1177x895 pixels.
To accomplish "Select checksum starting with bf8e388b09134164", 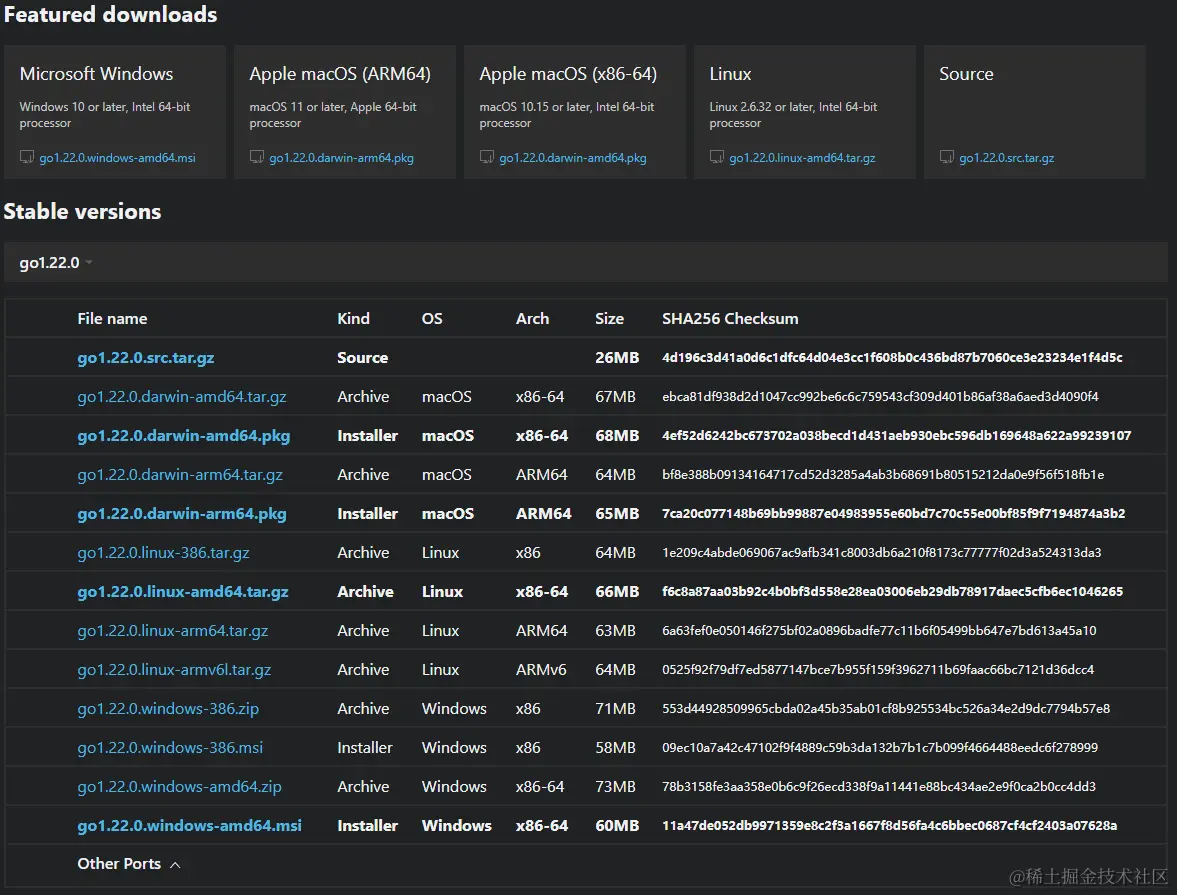I will coord(884,475).
